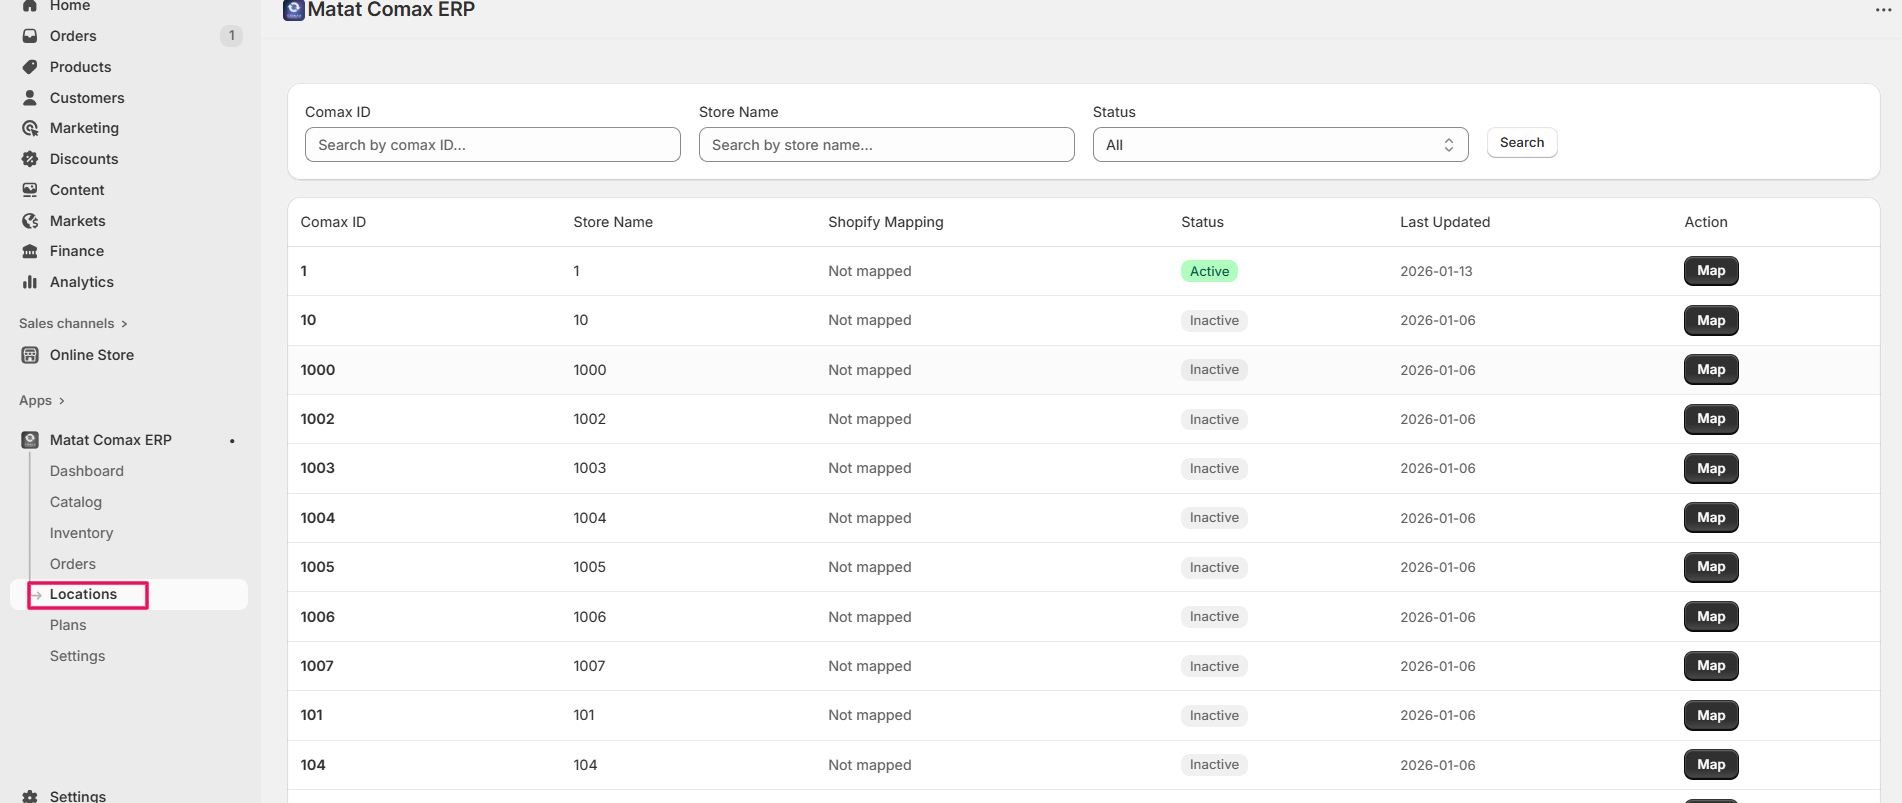Open the Dashboard page of Matat Comax
Screen dimensions: 1902x803
tap(87, 471)
